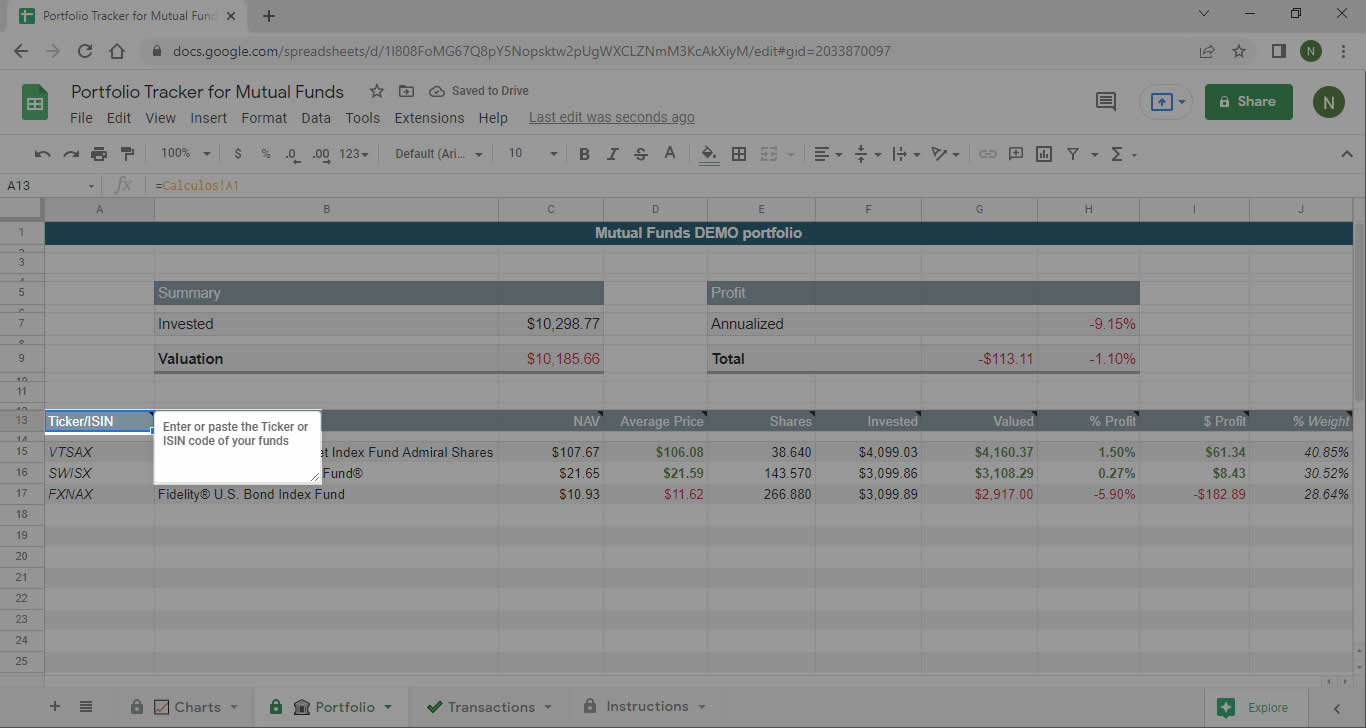Viewport: 1366px width, 728px height.
Task: Toggle bold formatting
Action: tap(584, 153)
